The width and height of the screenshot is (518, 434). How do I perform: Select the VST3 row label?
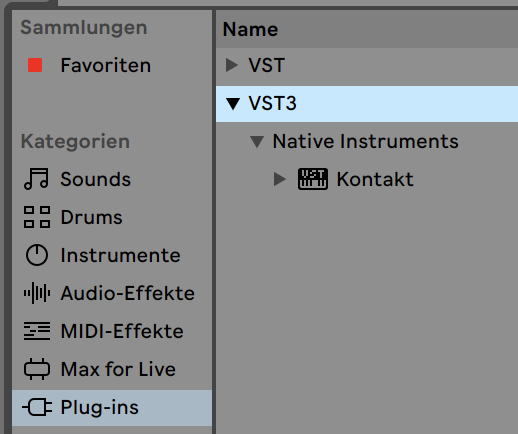point(272,103)
